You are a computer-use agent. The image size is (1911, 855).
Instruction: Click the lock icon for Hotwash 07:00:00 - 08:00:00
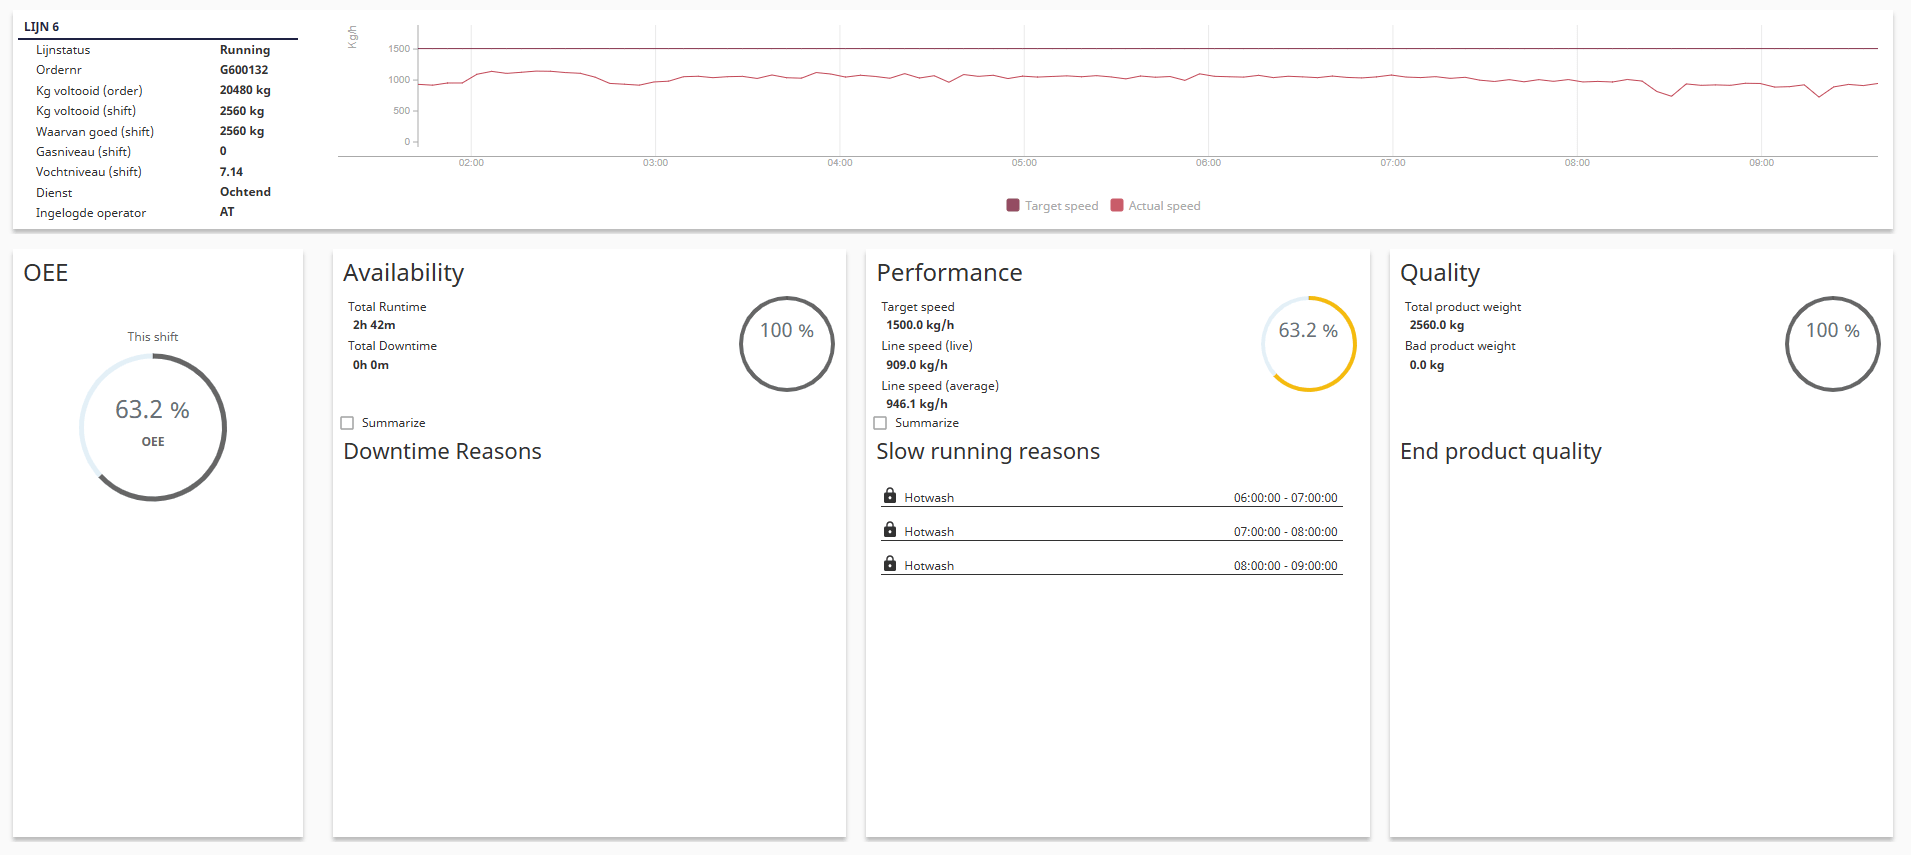coord(889,530)
